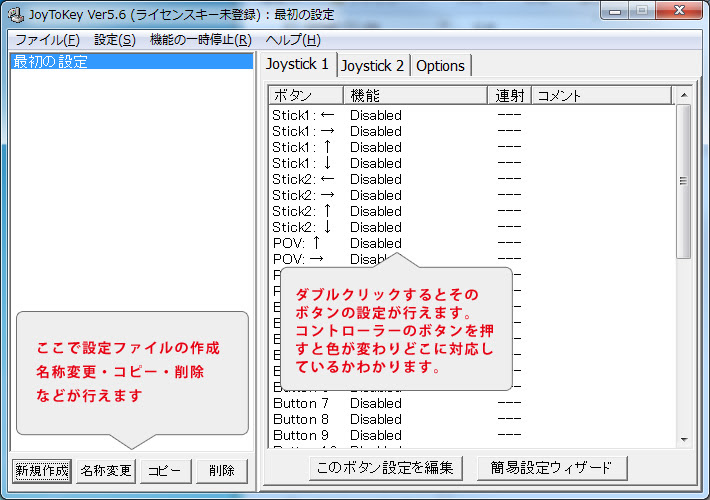Select the Stick1 left arrow row
The image size is (710, 500).
471,115
